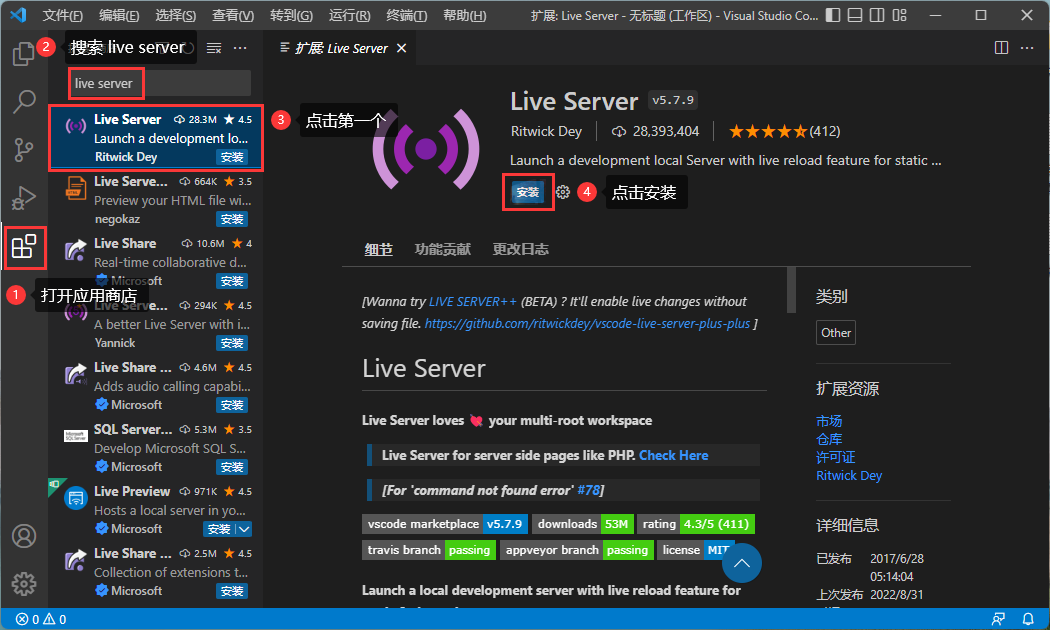1050x630 pixels.
Task: Open the editor more actions ellipsis menu
Action: (x=1027, y=47)
